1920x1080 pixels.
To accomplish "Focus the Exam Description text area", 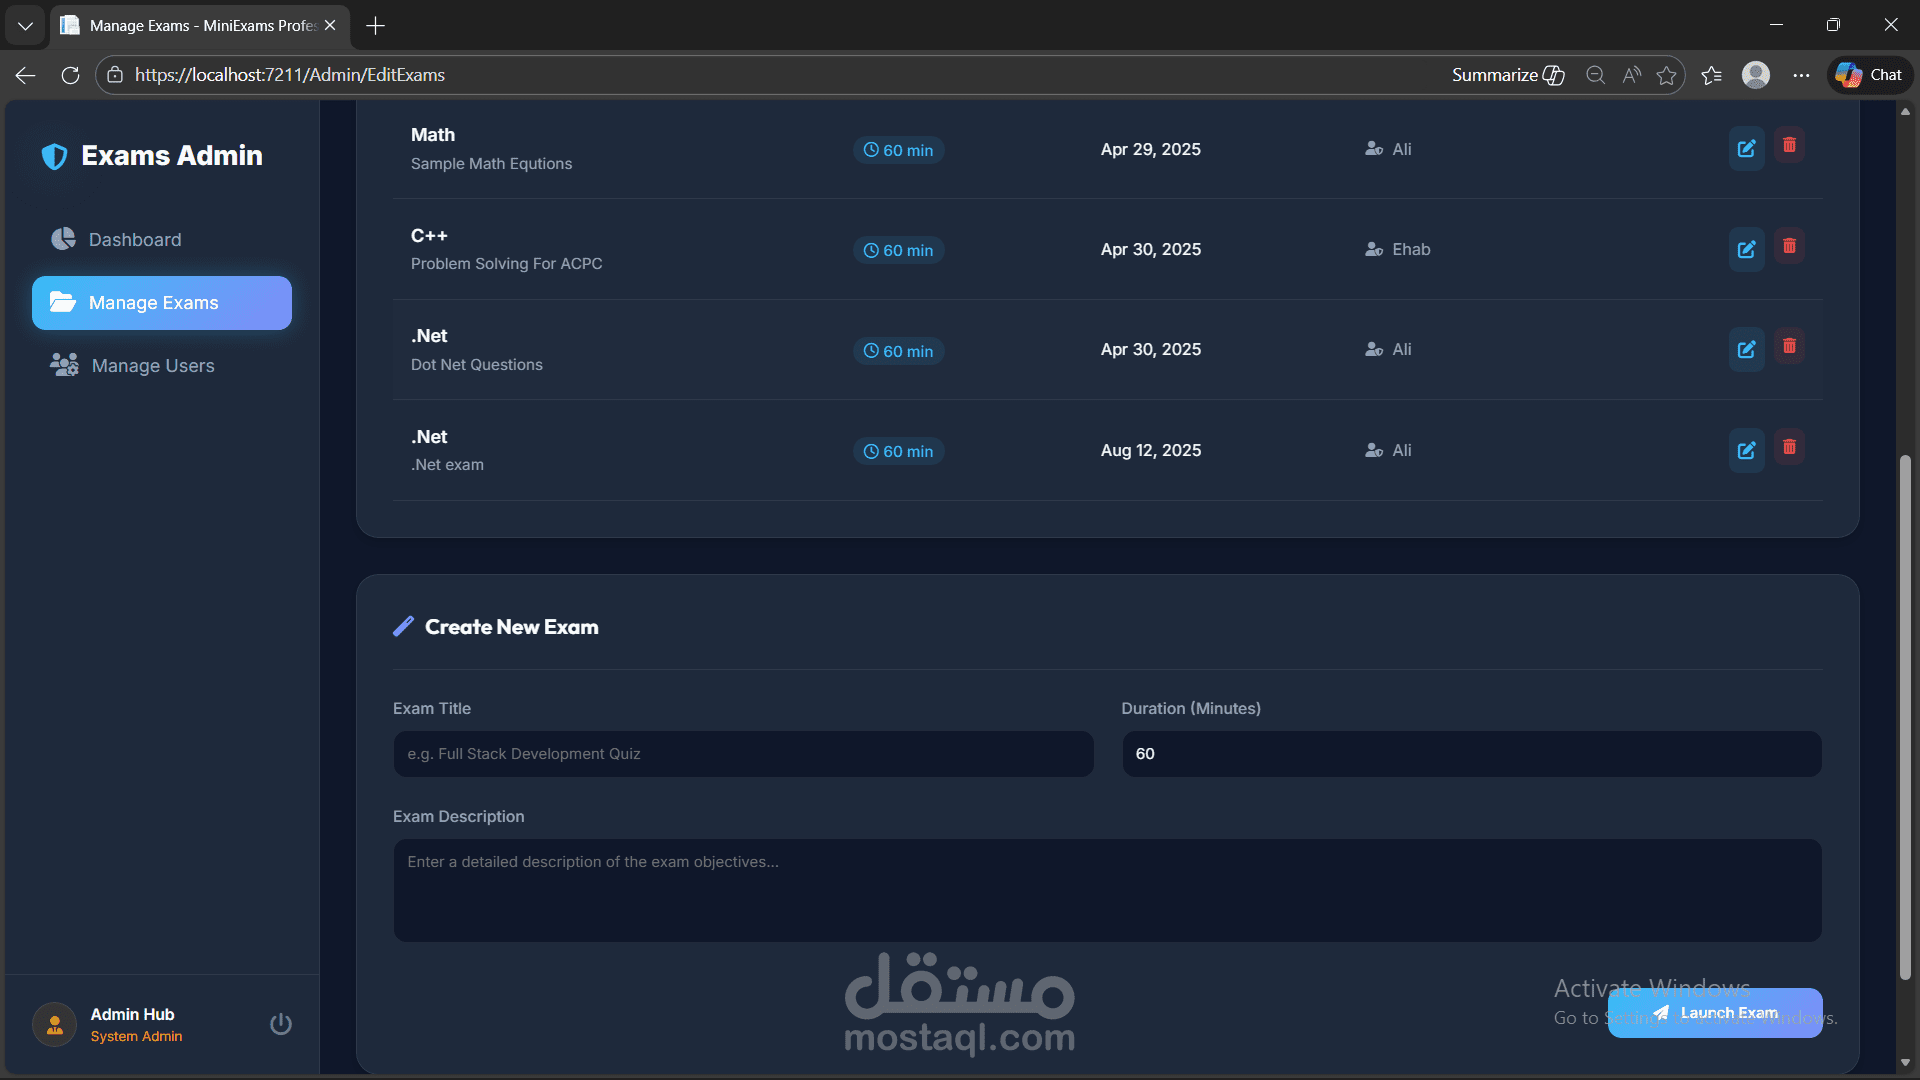I will click(1107, 890).
